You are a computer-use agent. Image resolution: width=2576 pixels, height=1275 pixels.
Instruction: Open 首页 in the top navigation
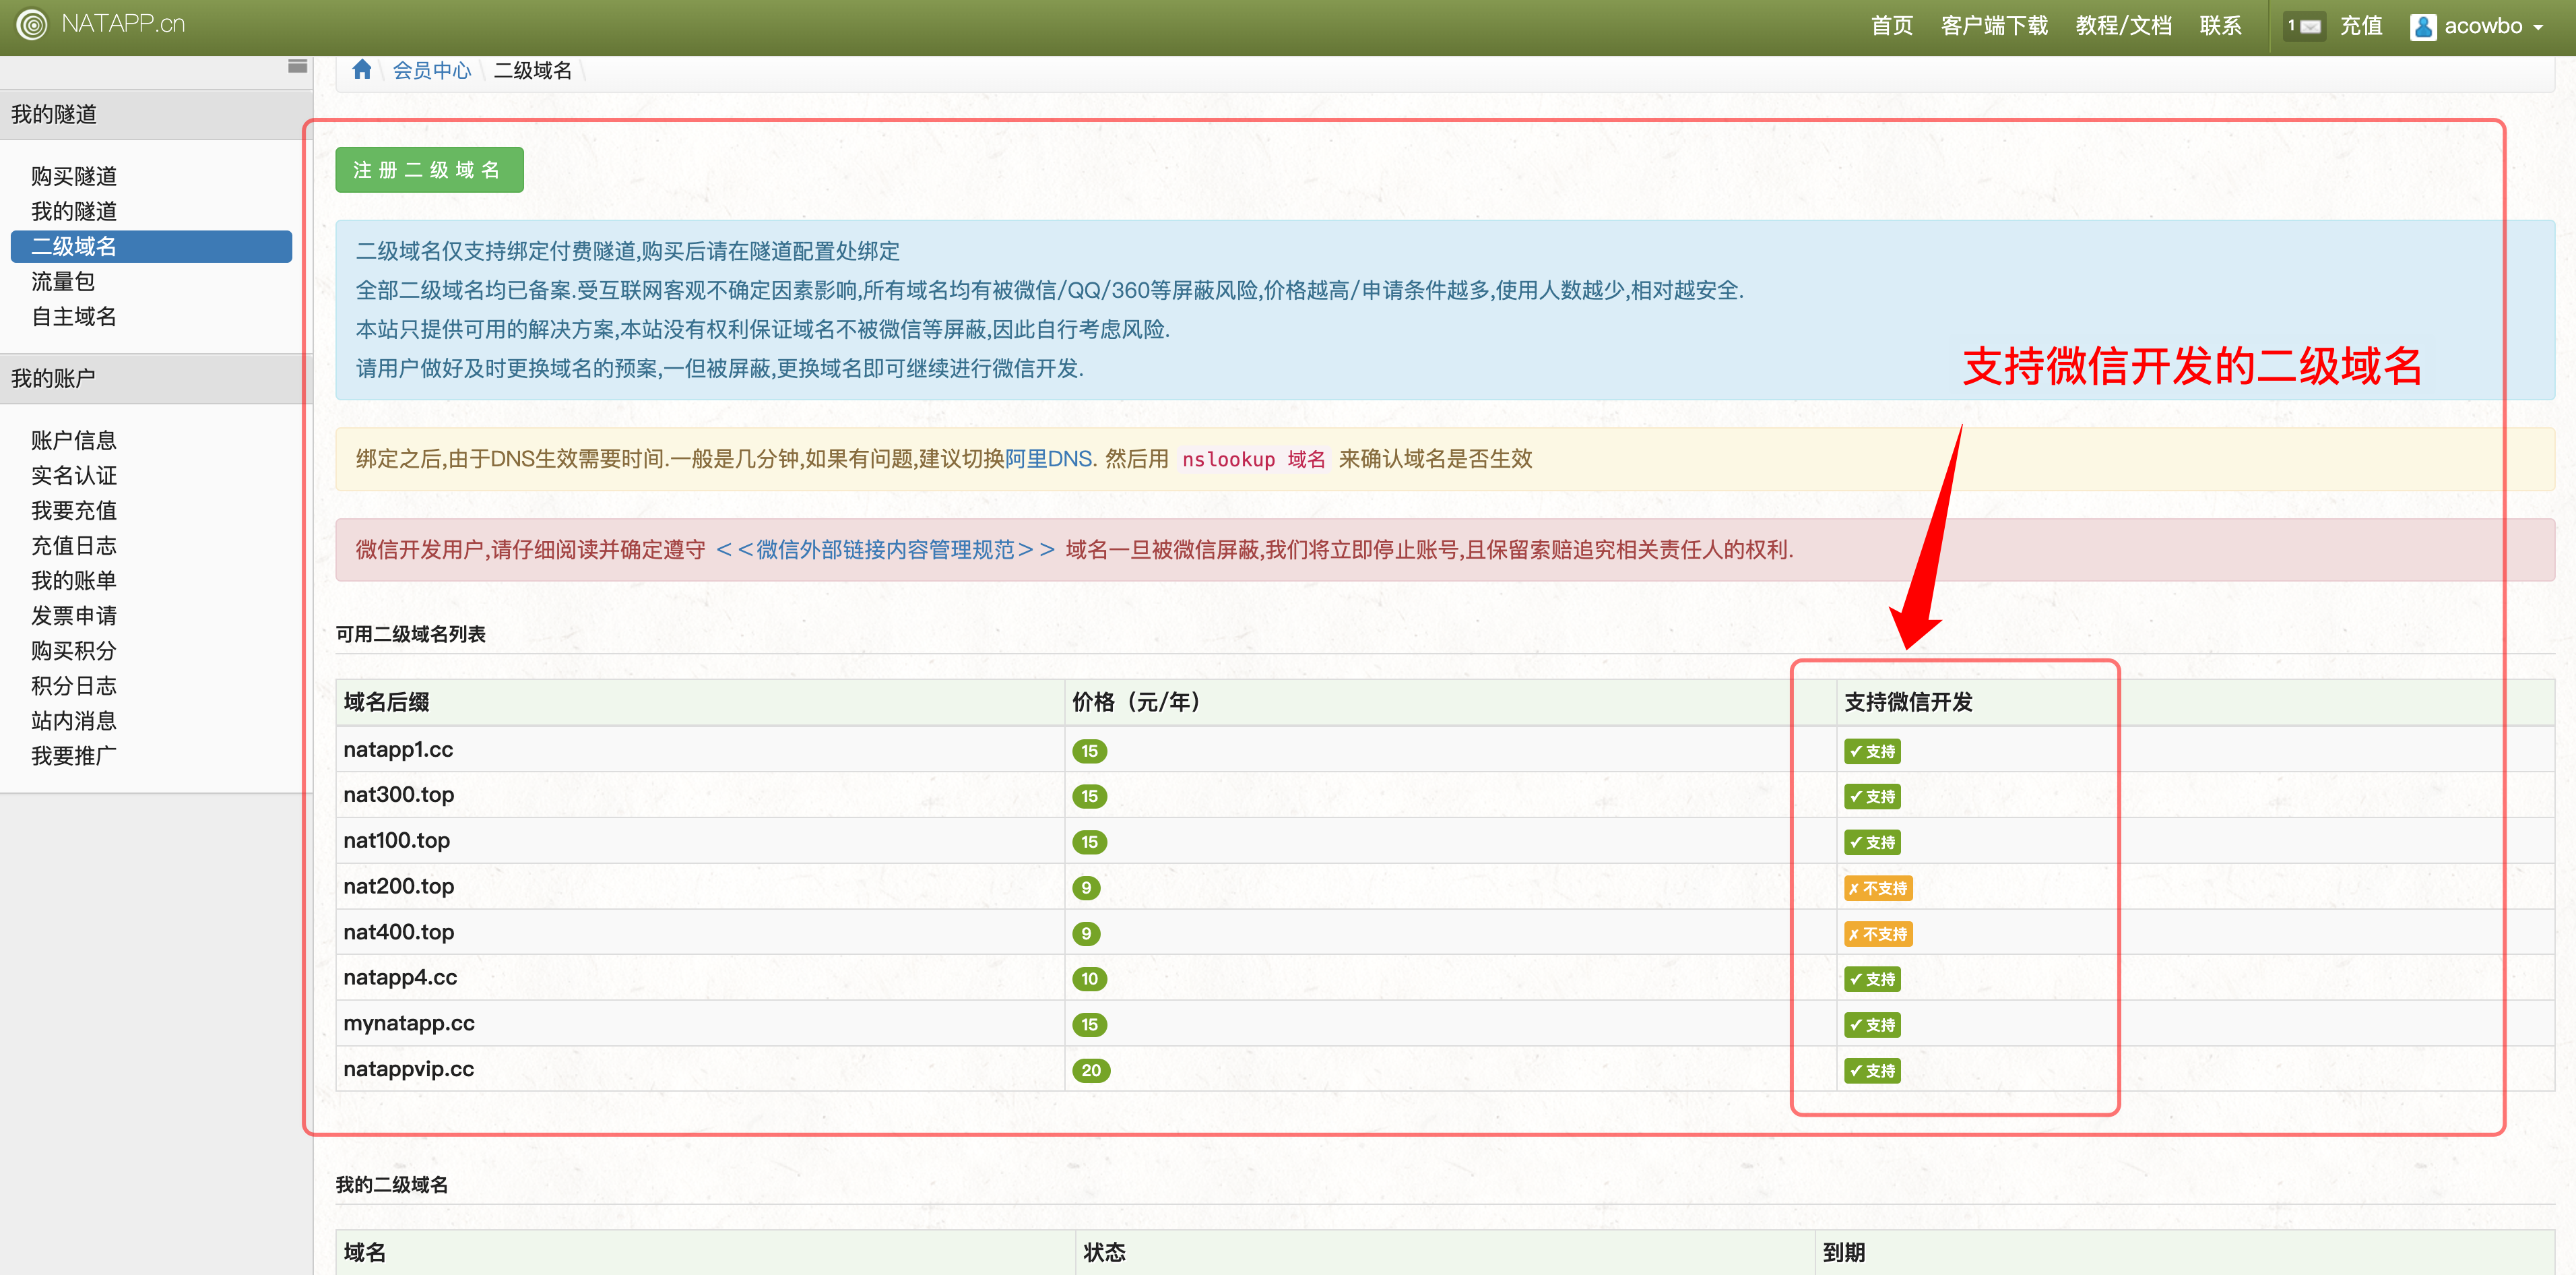coord(1892,26)
